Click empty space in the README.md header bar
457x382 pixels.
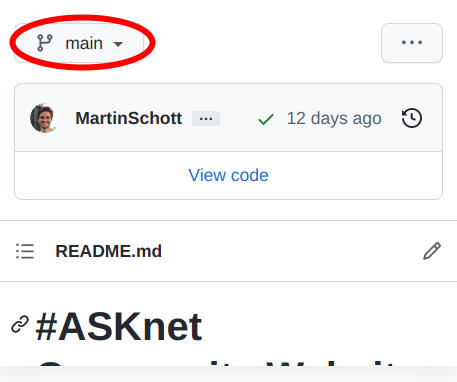[x=290, y=251]
